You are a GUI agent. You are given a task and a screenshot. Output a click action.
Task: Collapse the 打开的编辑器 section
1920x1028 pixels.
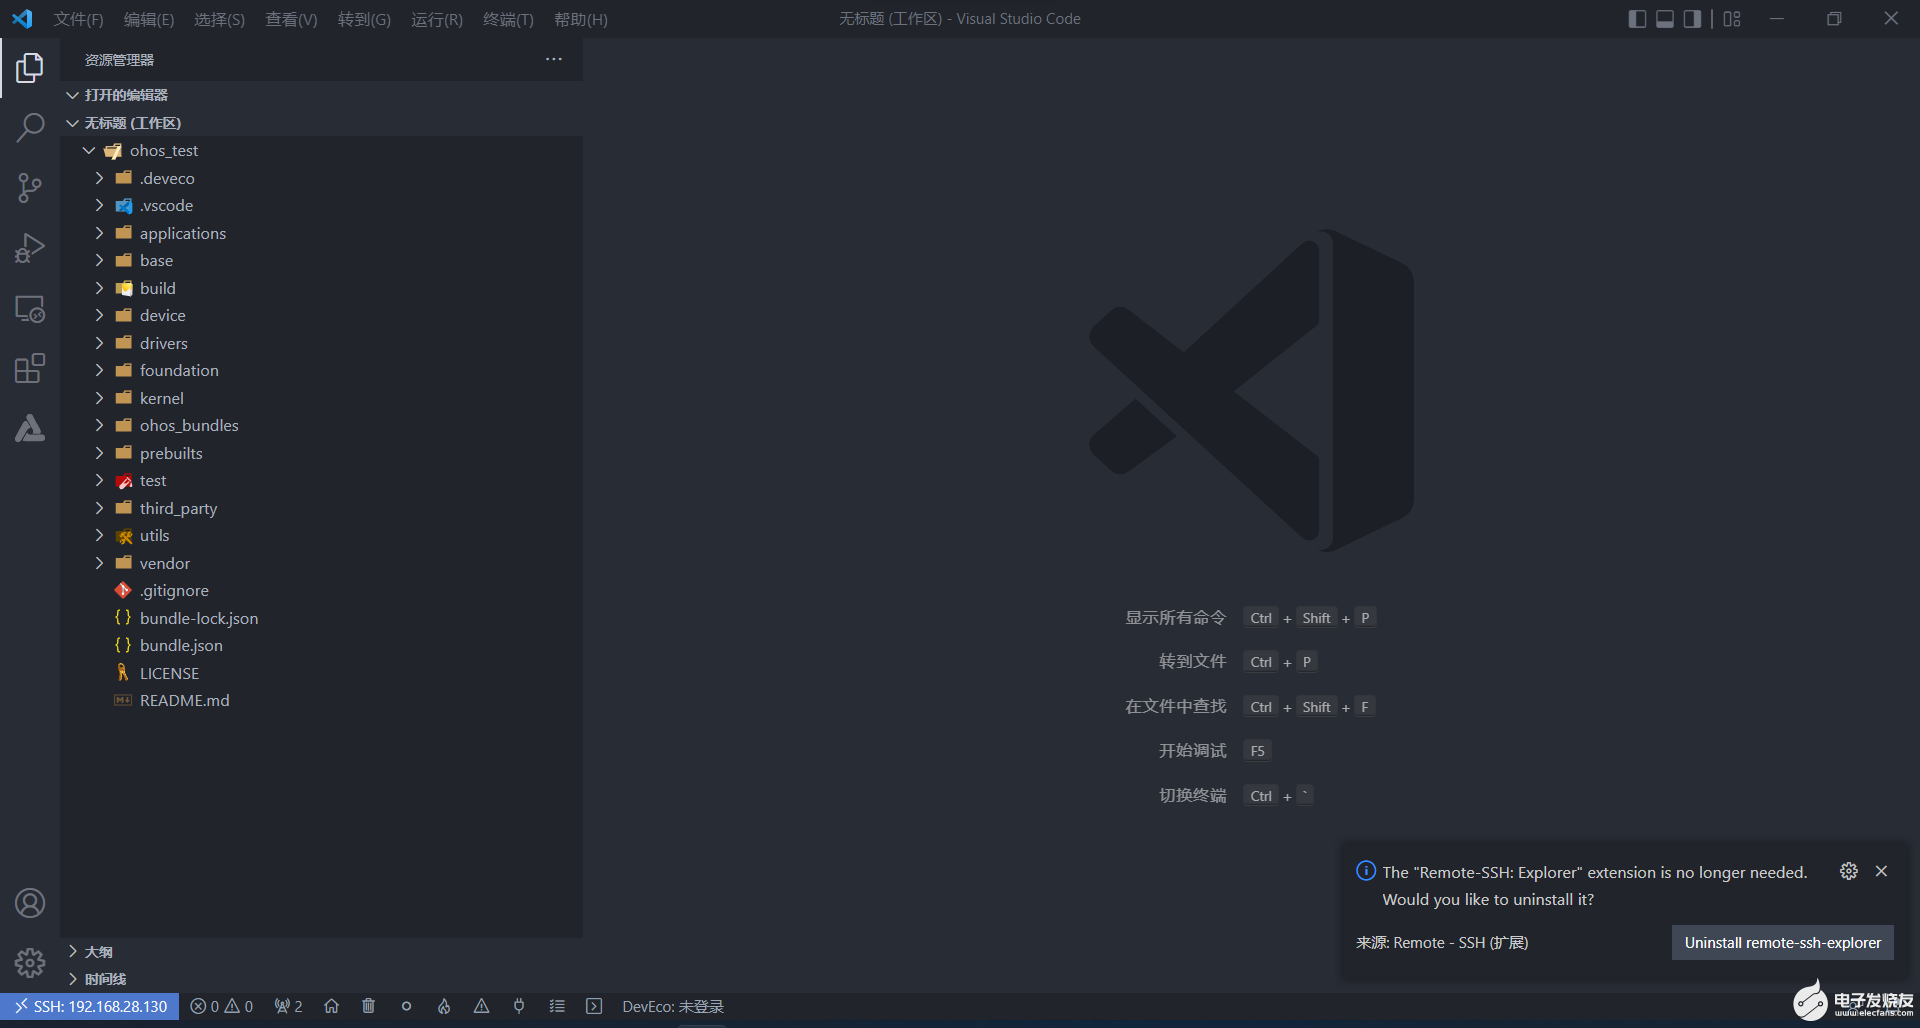[x=73, y=95]
